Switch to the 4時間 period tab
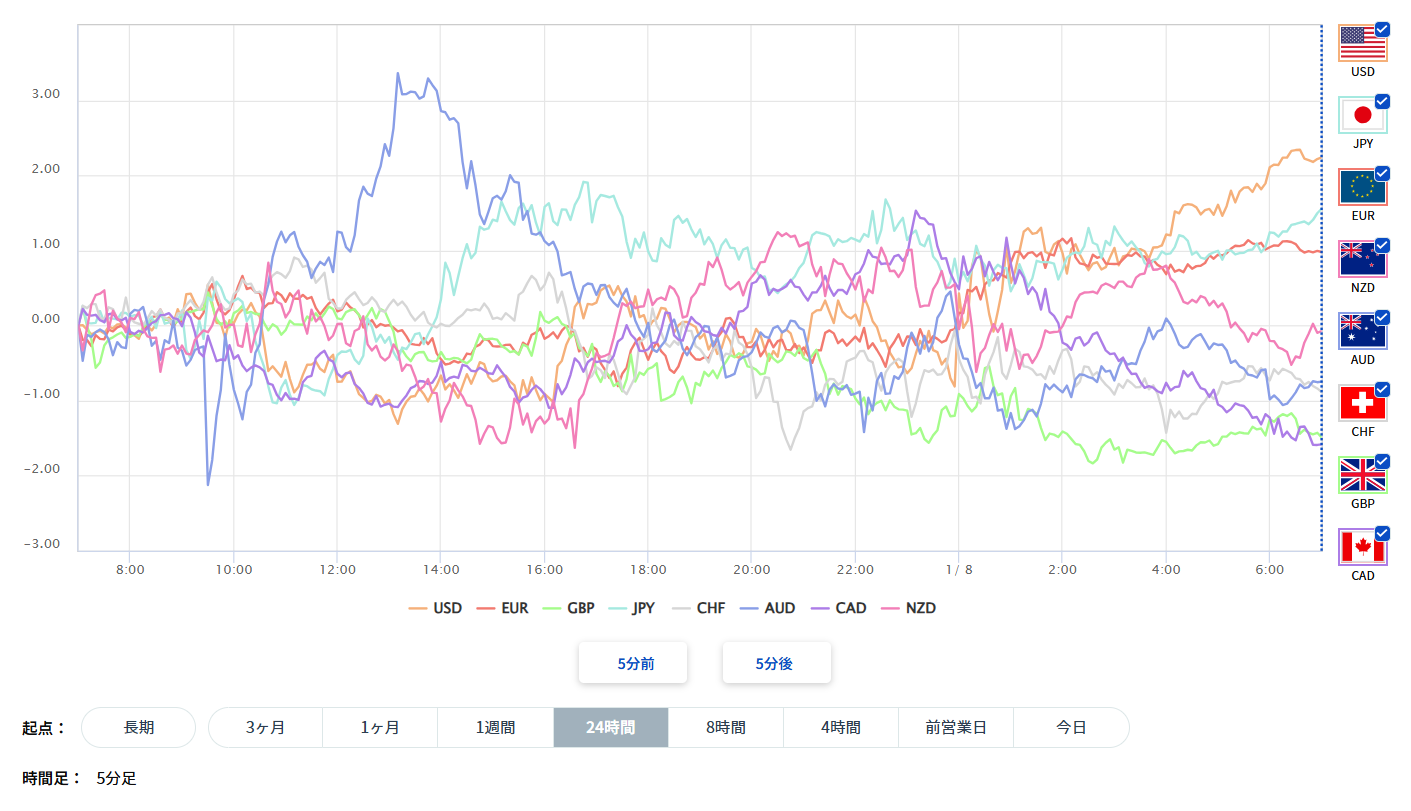The width and height of the screenshot is (1411, 811). pos(840,727)
